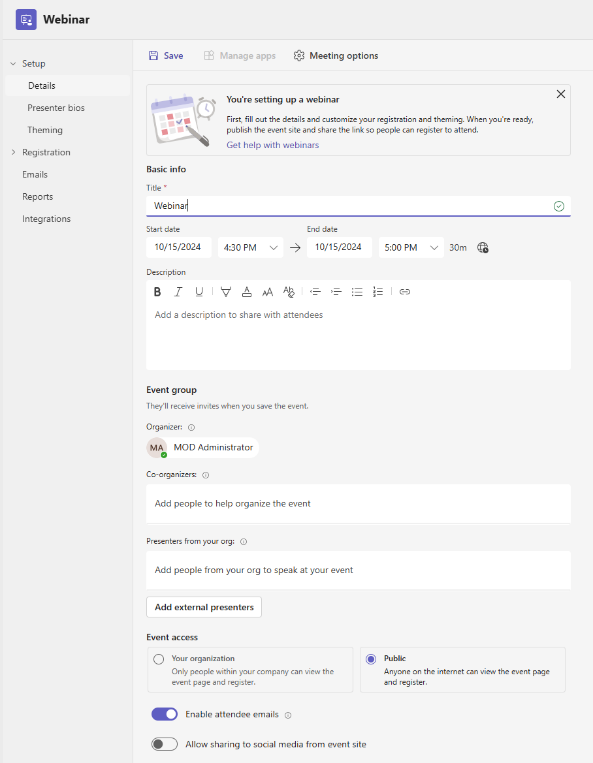Viewport: 593px width, 763px height.
Task: Open Theming page
Action: pyautogui.click(x=45, y=130)
